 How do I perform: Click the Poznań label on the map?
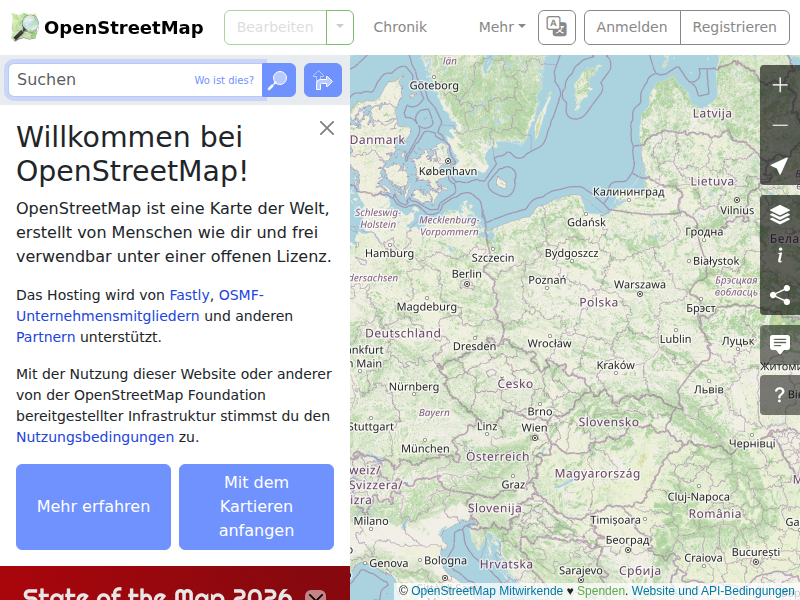[547, 280]
